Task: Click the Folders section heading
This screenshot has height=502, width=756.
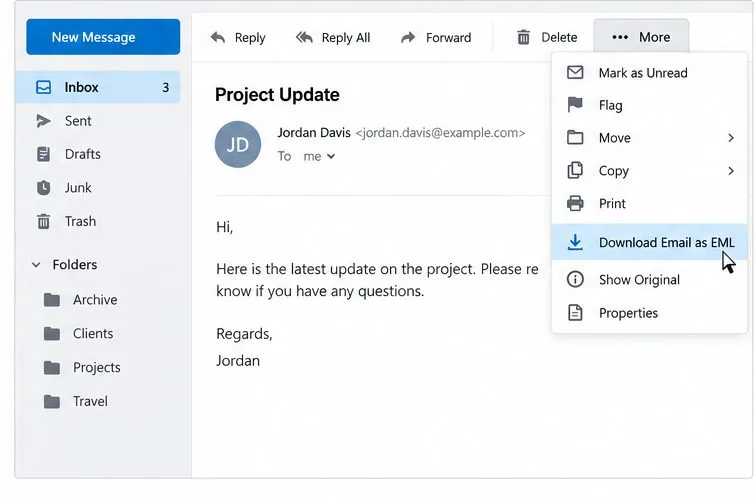Action: tap(75, 265)
